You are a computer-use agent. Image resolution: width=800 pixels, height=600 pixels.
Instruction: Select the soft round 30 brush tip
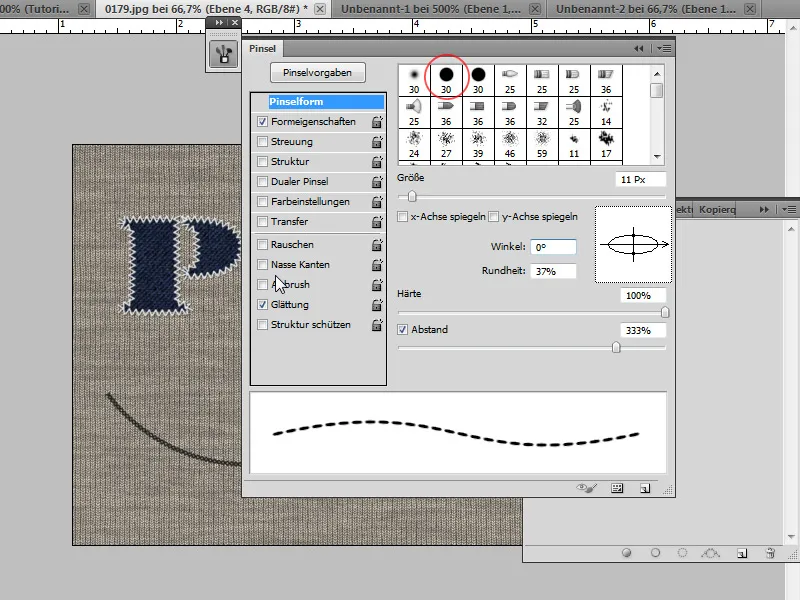click(414, 80)
